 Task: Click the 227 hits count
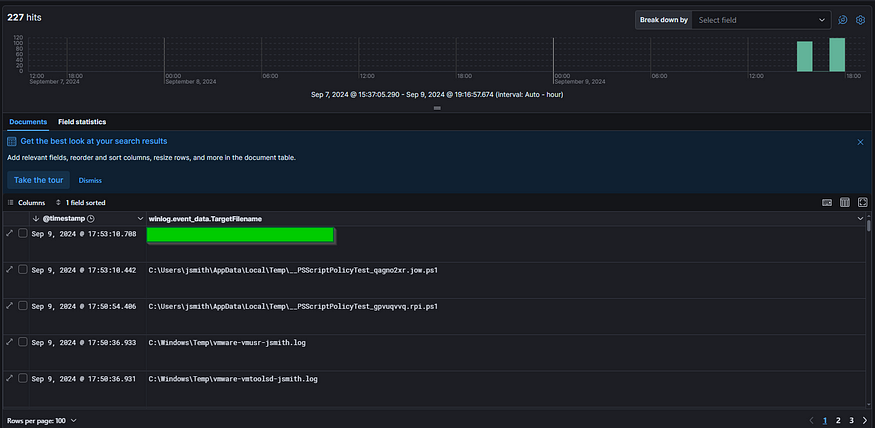pos(24,17)
